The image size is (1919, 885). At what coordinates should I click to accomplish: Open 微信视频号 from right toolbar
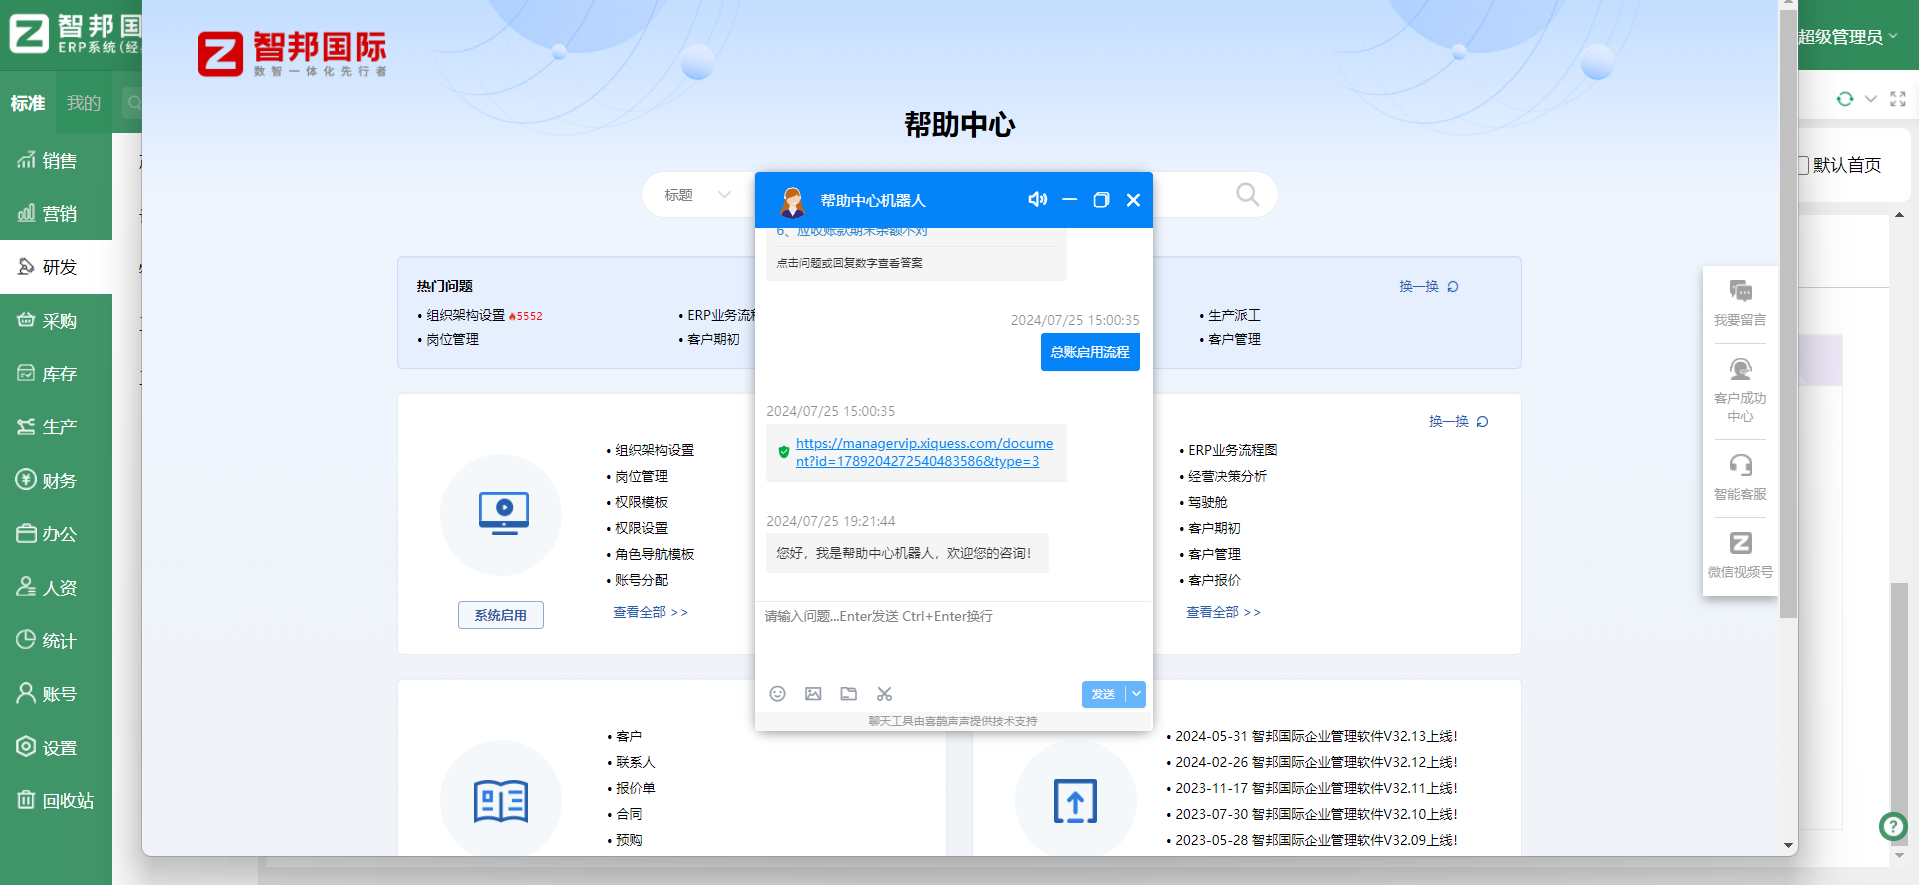click(x=1740, y=555)
